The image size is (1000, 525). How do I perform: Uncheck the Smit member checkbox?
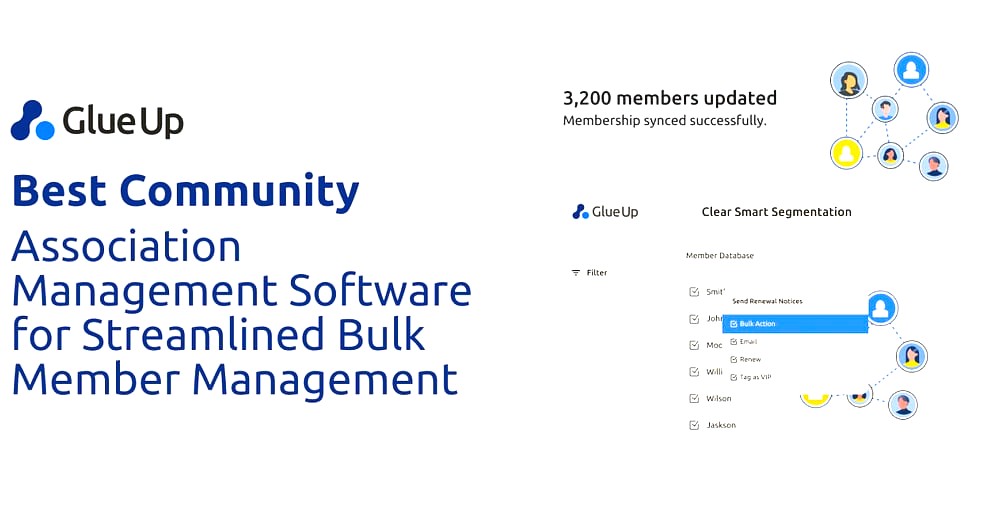pos(694,292)
